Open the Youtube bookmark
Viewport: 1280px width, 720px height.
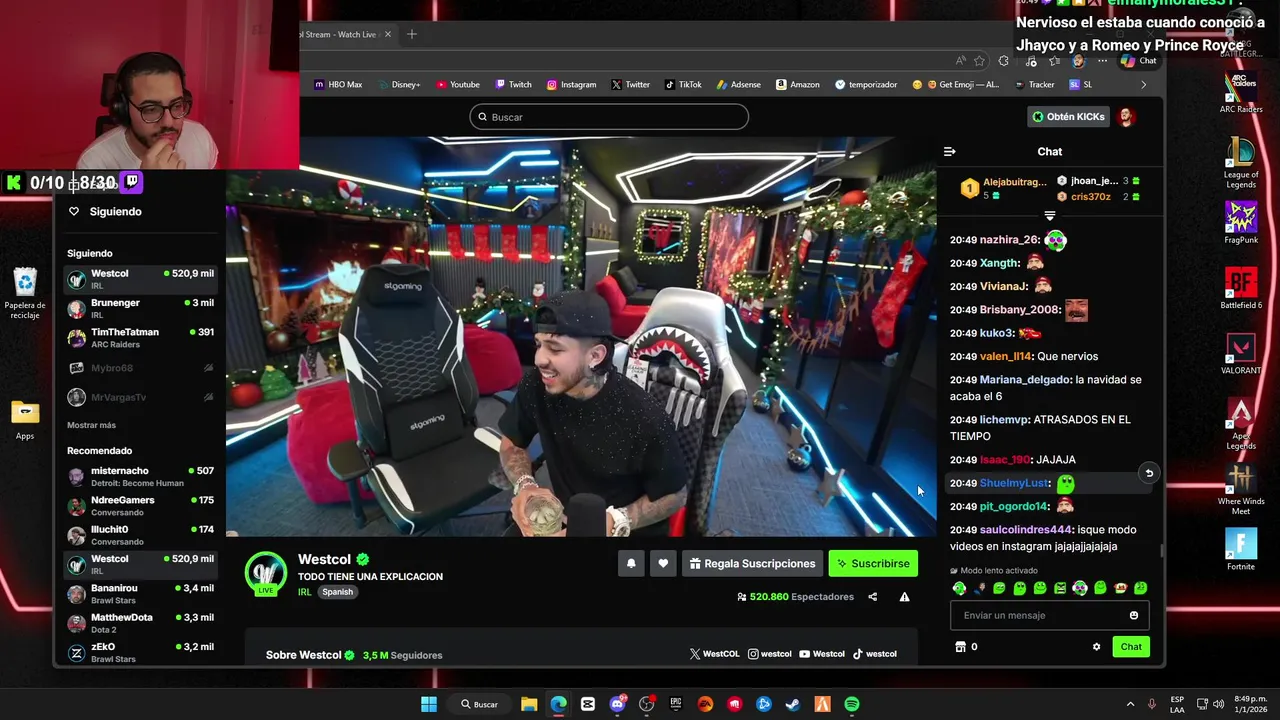458,85
